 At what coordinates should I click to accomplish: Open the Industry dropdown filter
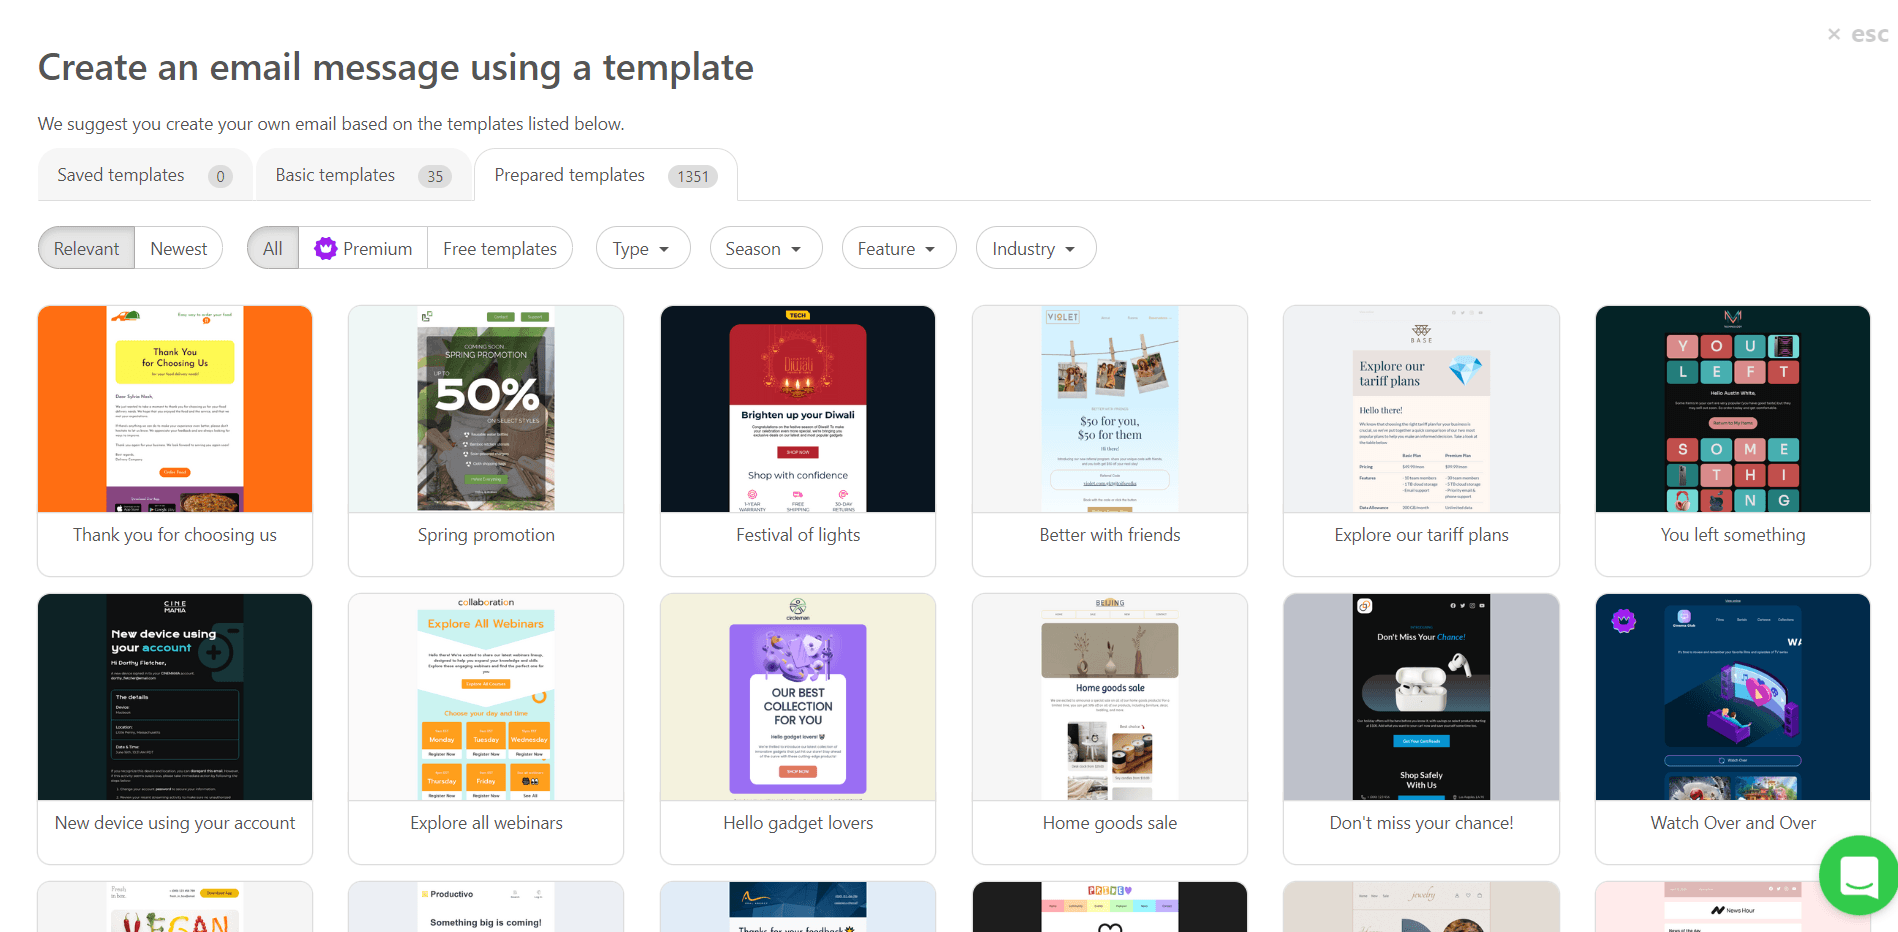1034,248
